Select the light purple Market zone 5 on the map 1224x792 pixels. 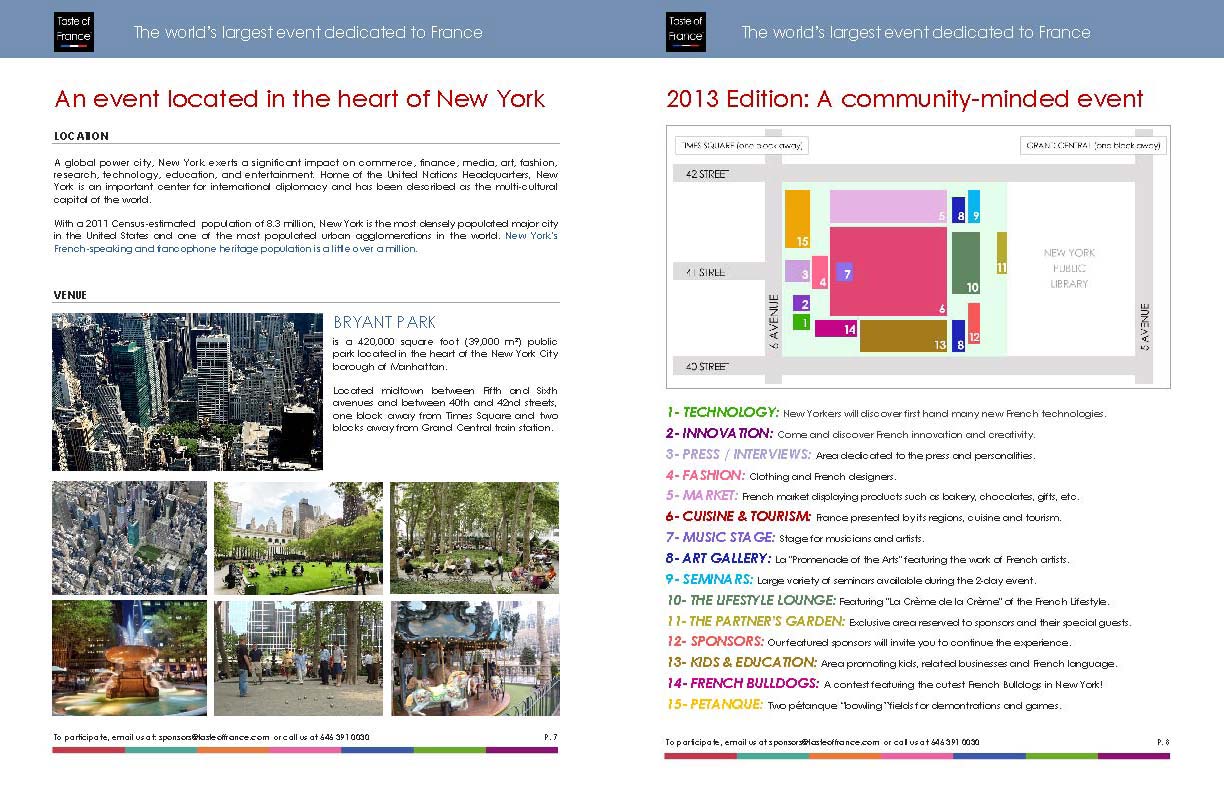888,206
